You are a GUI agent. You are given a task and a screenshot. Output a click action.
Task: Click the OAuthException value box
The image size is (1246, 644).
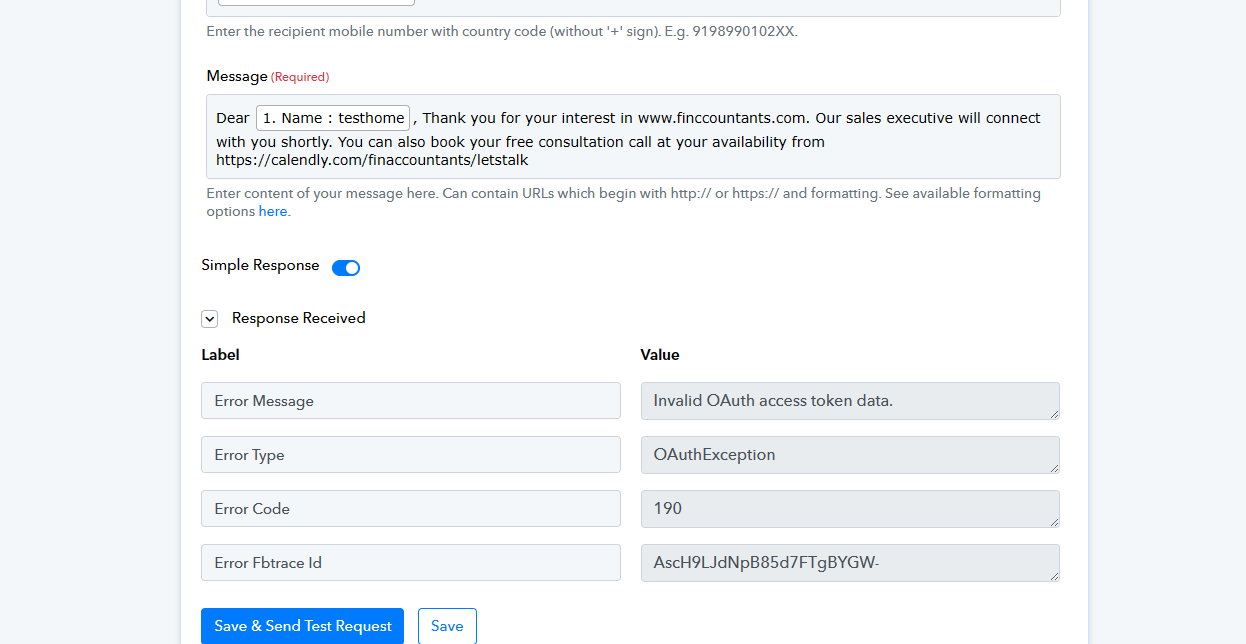850,455
